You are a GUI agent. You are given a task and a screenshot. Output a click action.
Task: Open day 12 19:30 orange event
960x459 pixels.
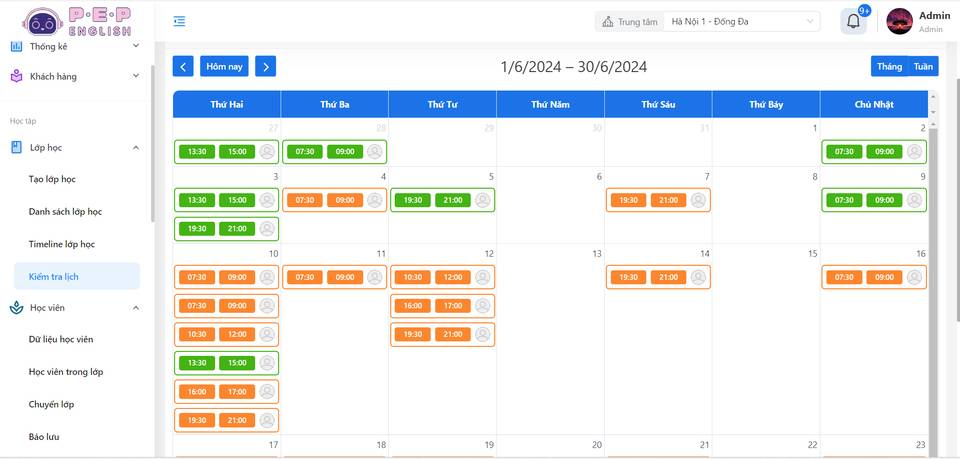tap(443, 335)
